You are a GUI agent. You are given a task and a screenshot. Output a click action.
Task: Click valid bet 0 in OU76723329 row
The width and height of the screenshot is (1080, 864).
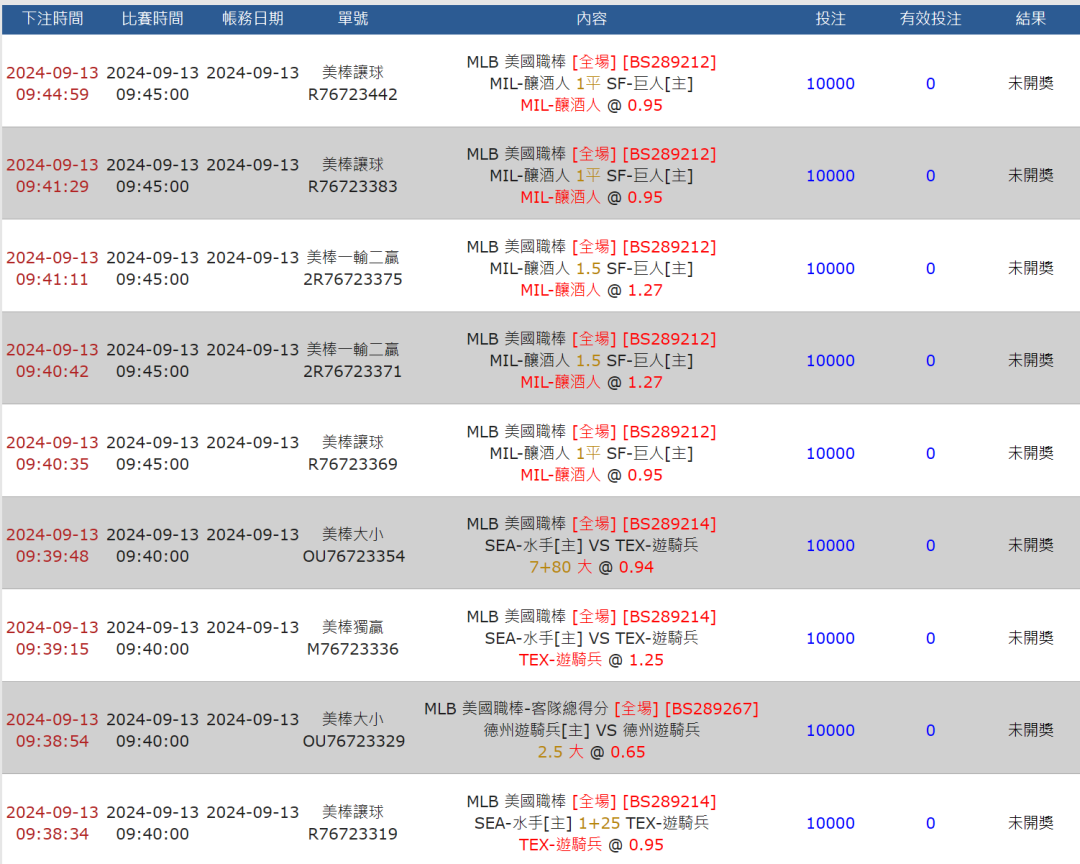click(x=931, y=730)
